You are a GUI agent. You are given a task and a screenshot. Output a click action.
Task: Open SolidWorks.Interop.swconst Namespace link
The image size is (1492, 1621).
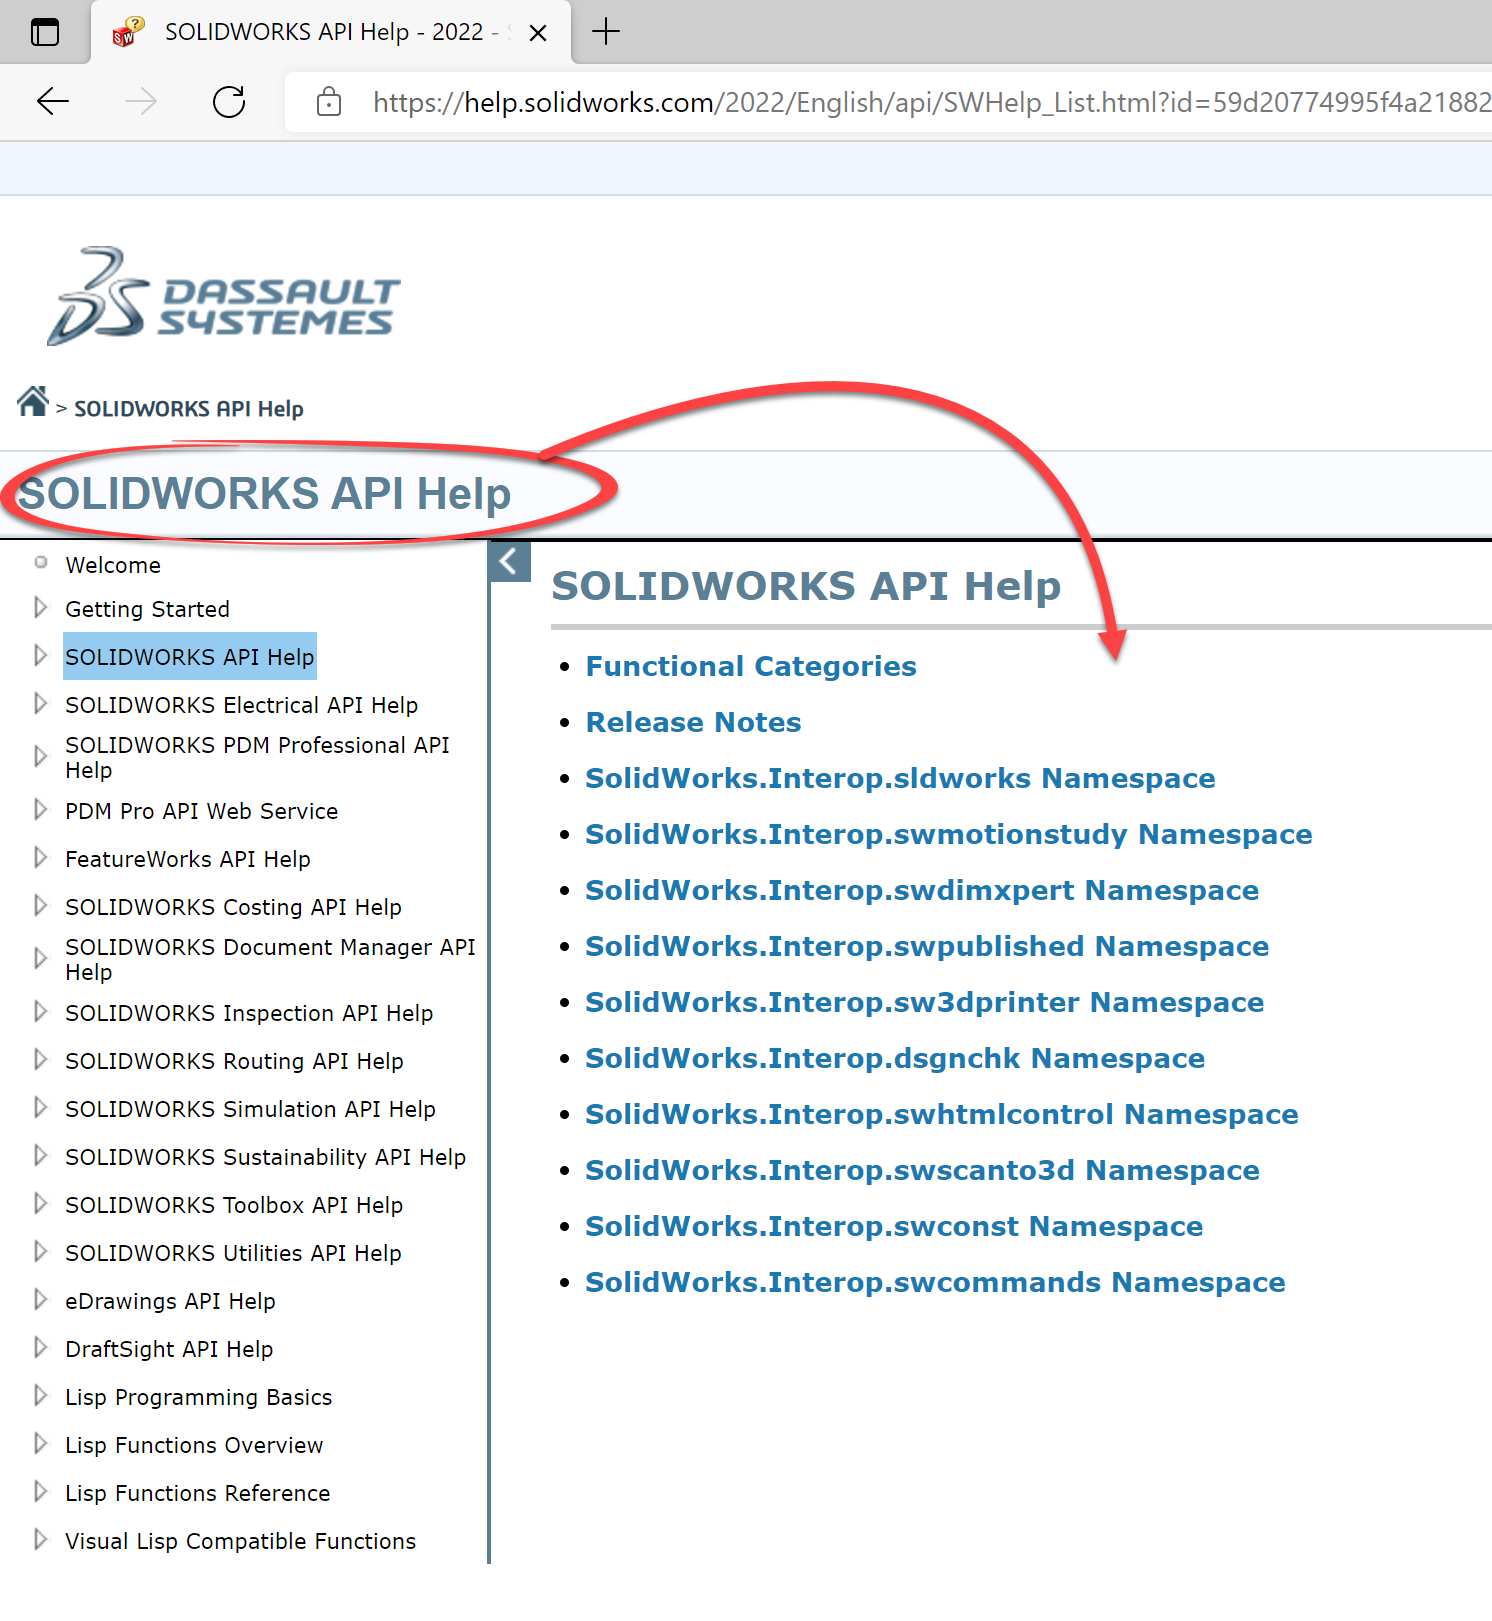(894, 1226)
